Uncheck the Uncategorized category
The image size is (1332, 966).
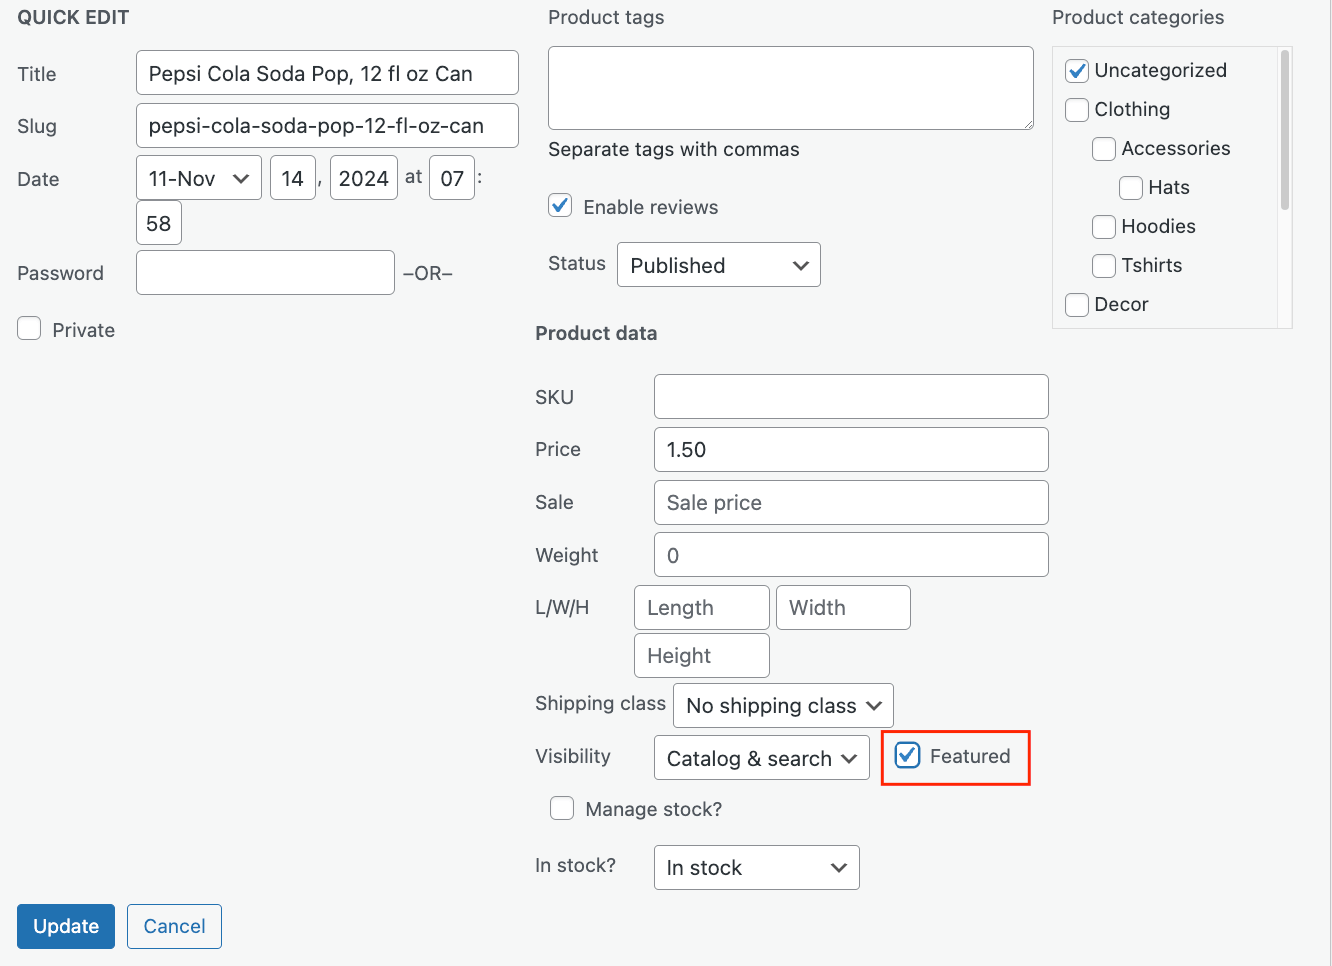[1077, 71]
